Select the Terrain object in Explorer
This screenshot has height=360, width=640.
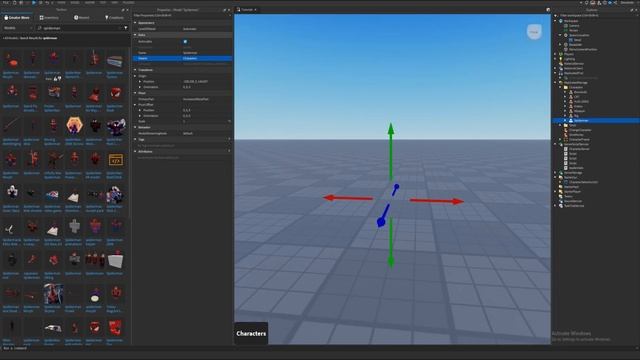pos(573,30)
